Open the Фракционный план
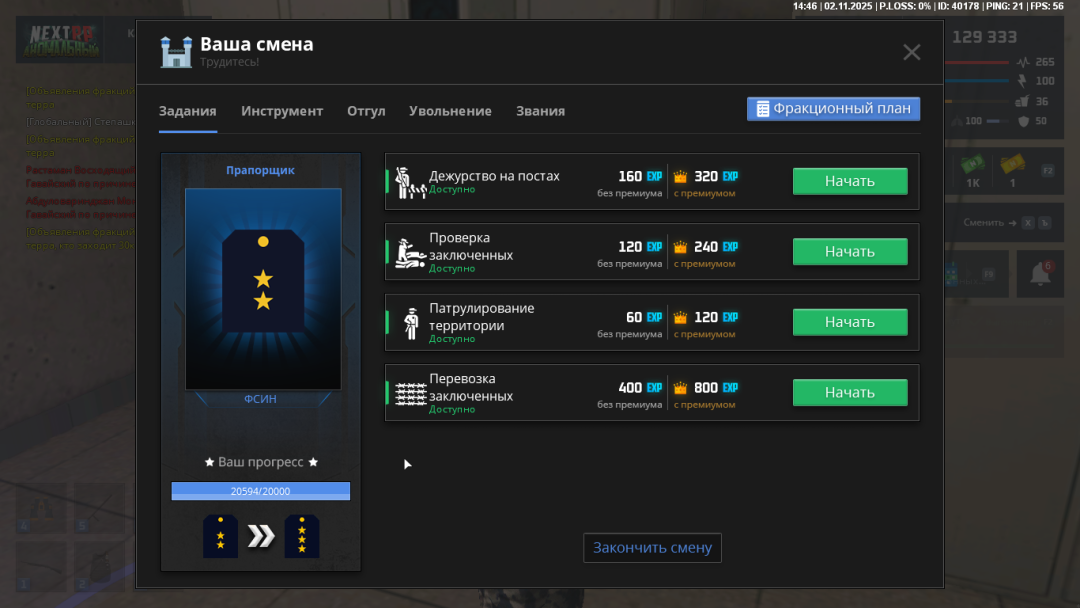Image resolution: width=1080 pixels, height=608 pixels. (833, 109)
